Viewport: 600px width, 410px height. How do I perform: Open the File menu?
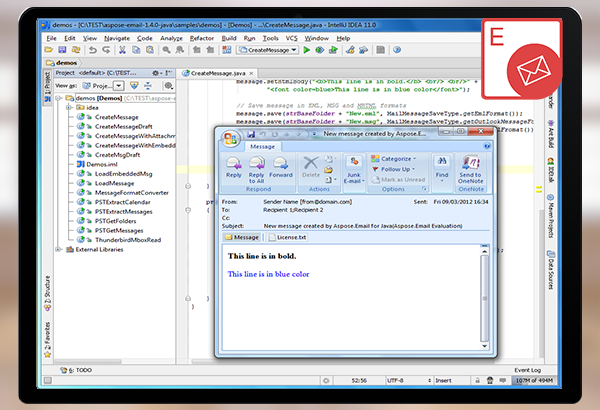tap(52, 38)
